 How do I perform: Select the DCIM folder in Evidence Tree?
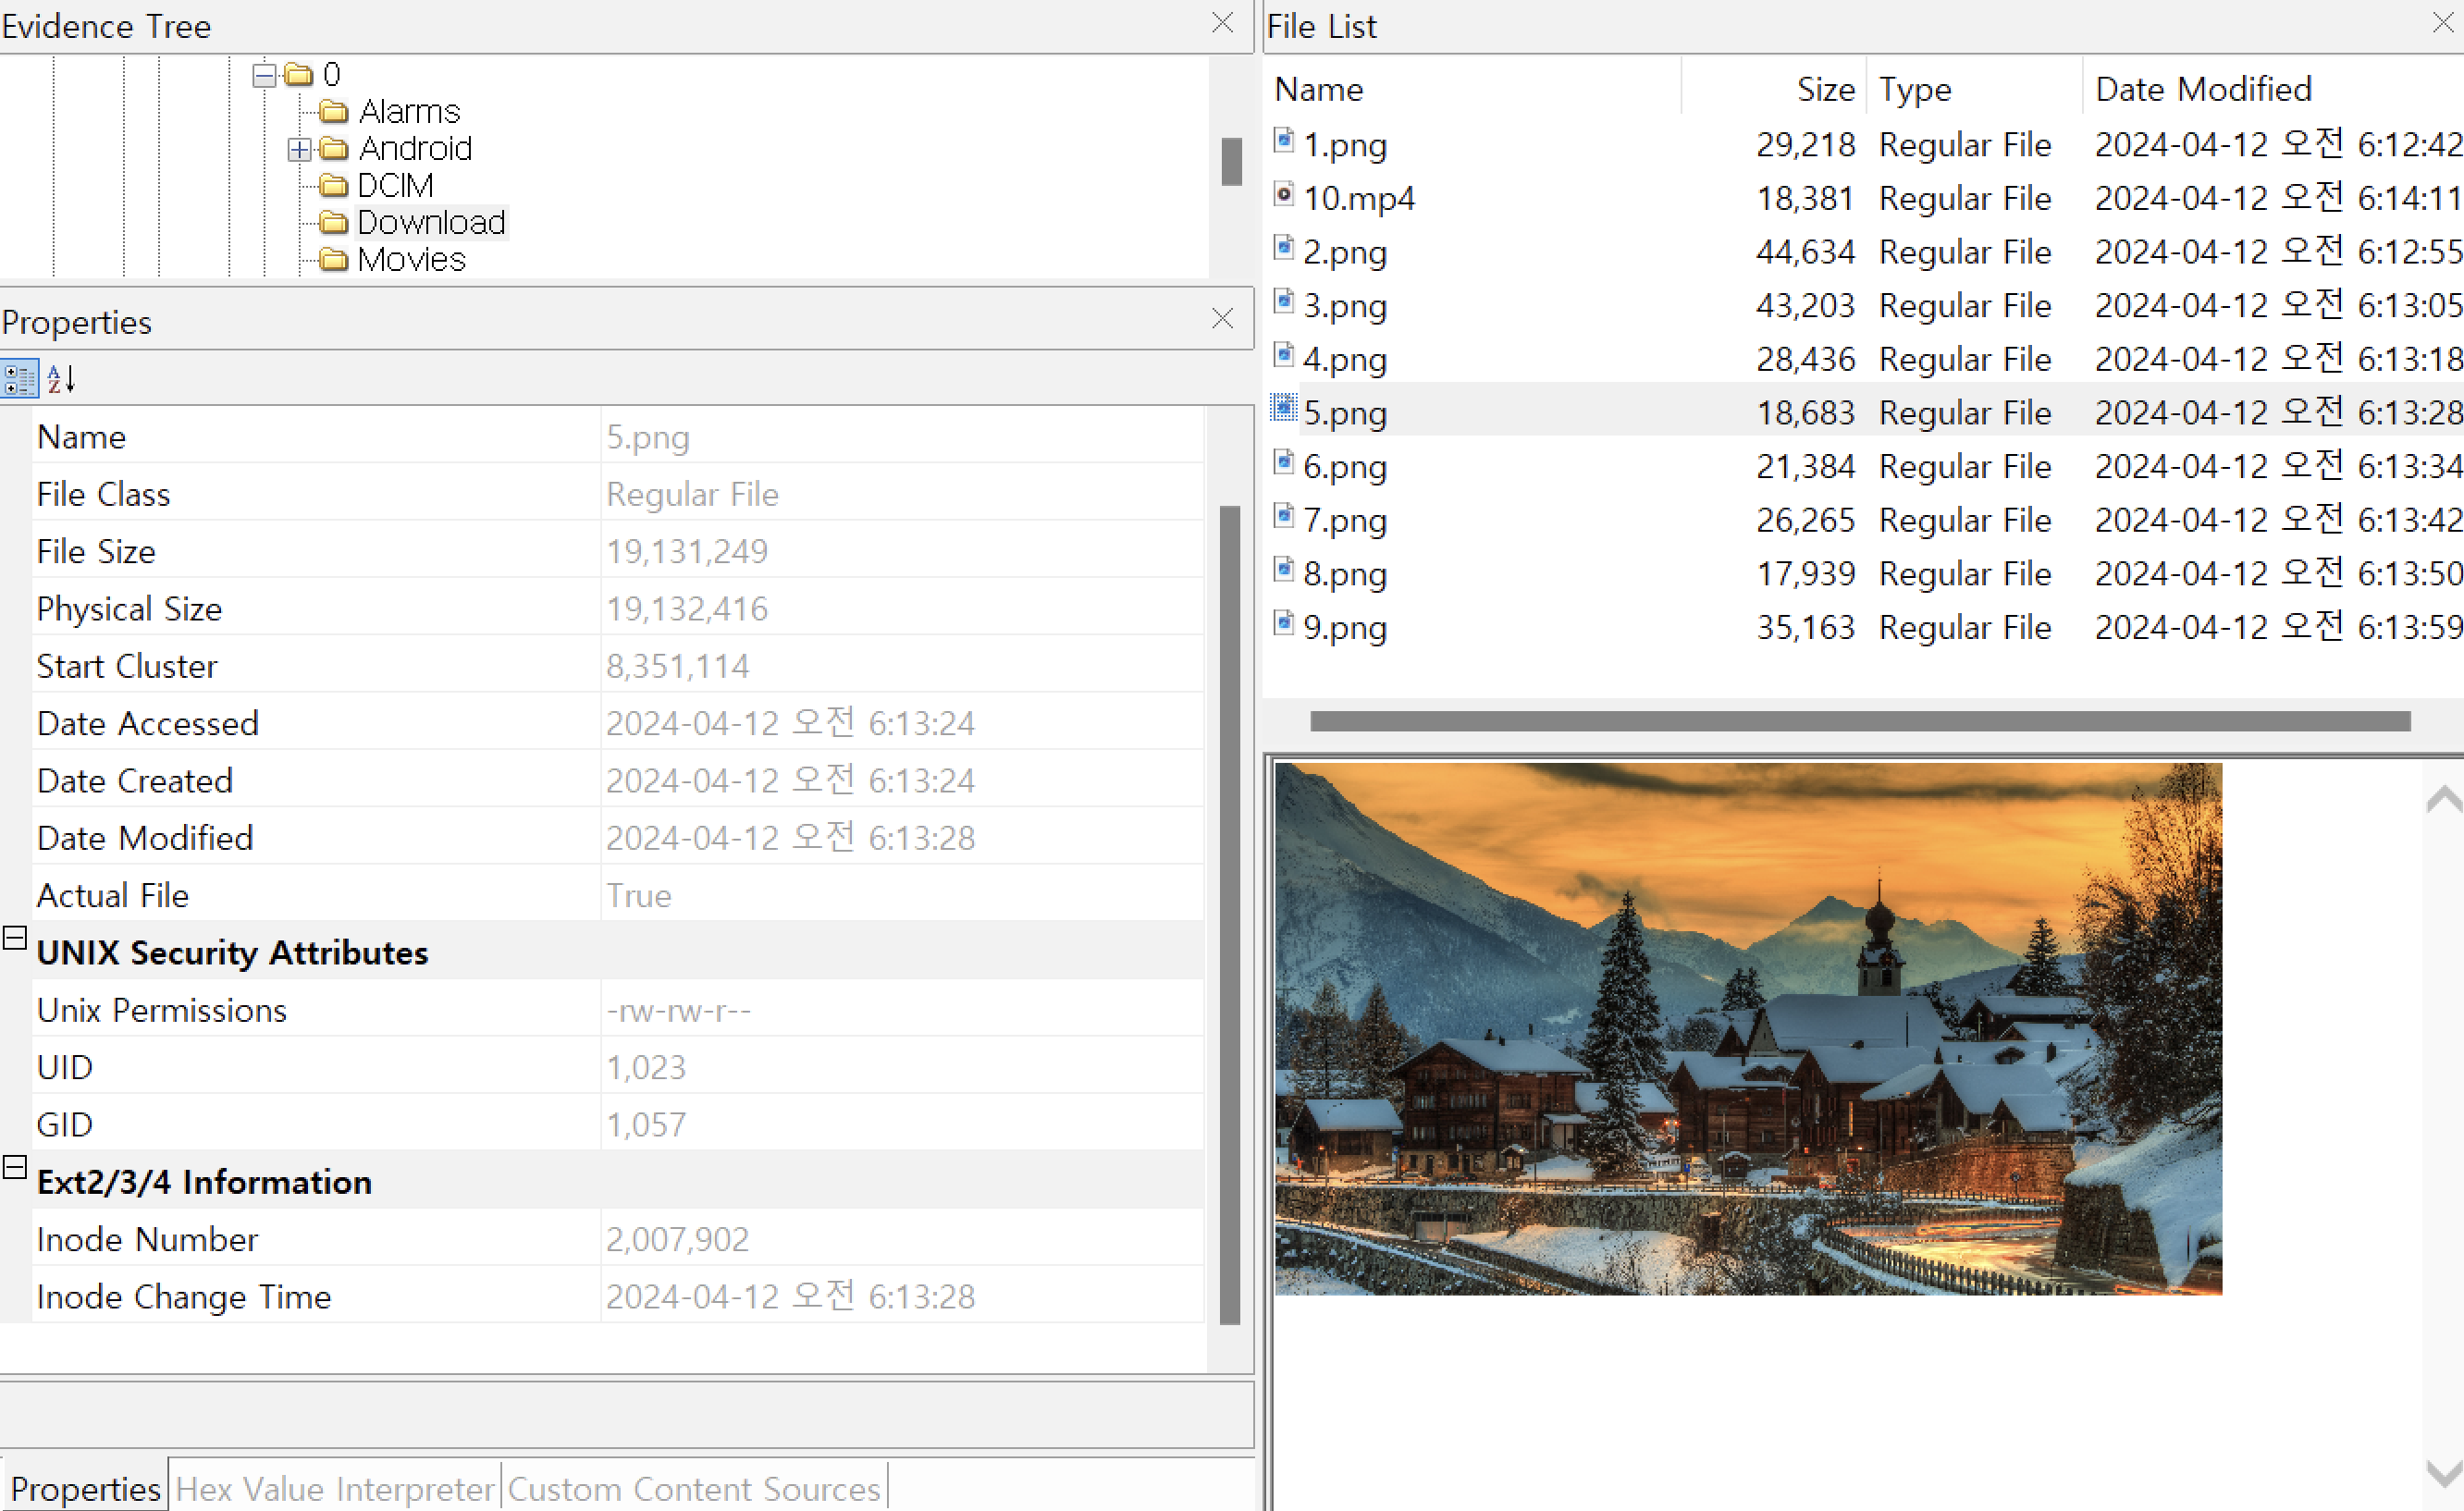tap(395, 186)
